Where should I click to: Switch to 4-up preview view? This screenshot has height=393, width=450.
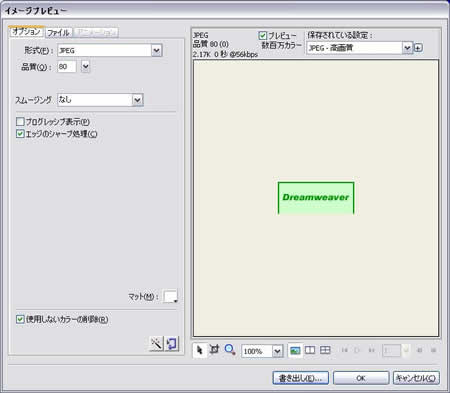tap(325, 350)
